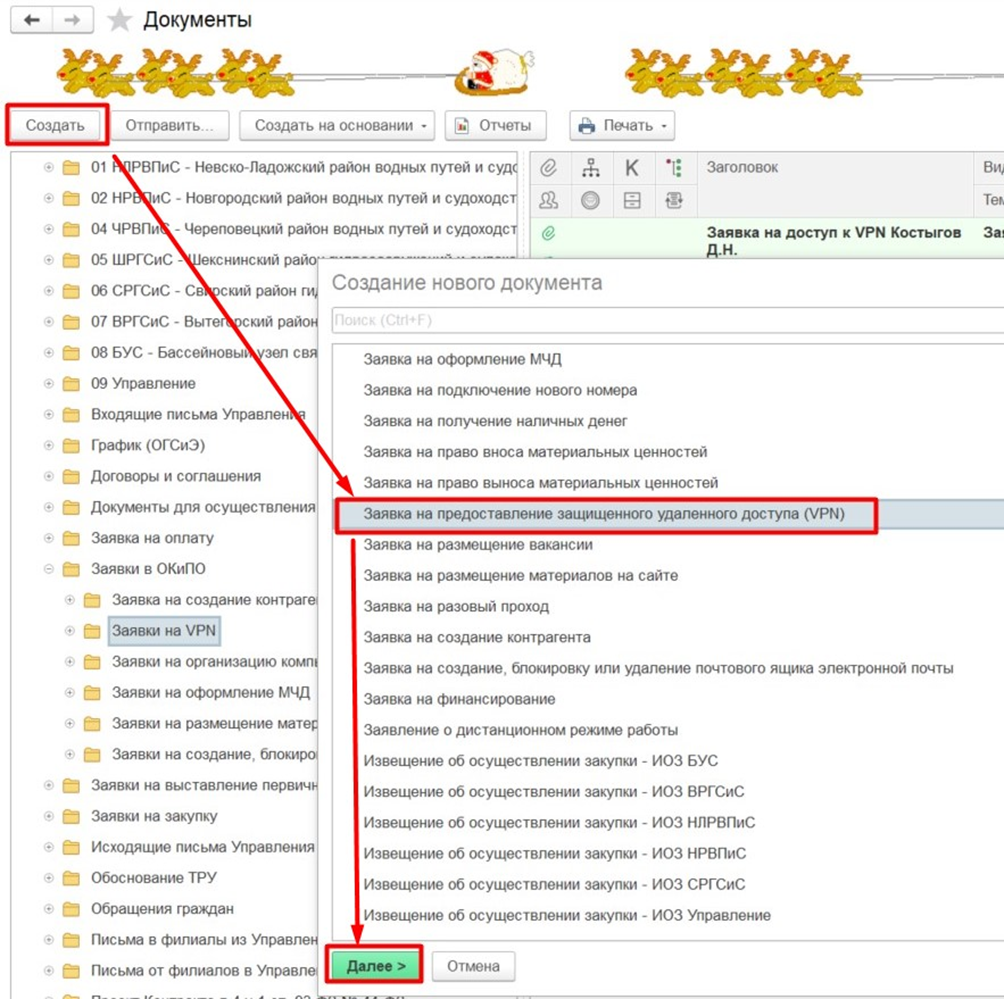The image size is (1004, 999).
Task: Click the forward navigation arrow
Action: (73, 20)
